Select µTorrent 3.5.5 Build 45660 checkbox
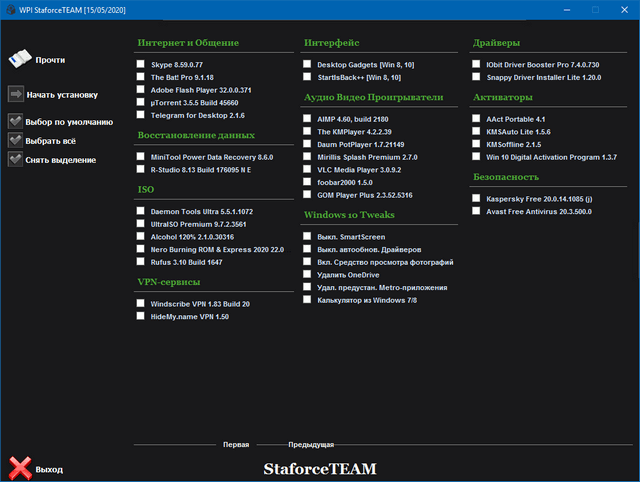Viewport: 640px width, 482px height. 140,102
